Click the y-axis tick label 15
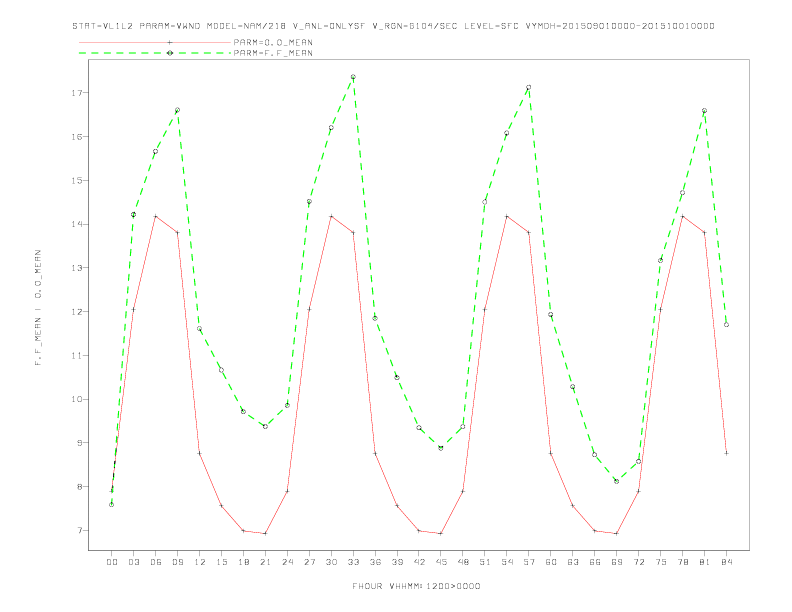 pyautogui.click(x=77, y=180)
